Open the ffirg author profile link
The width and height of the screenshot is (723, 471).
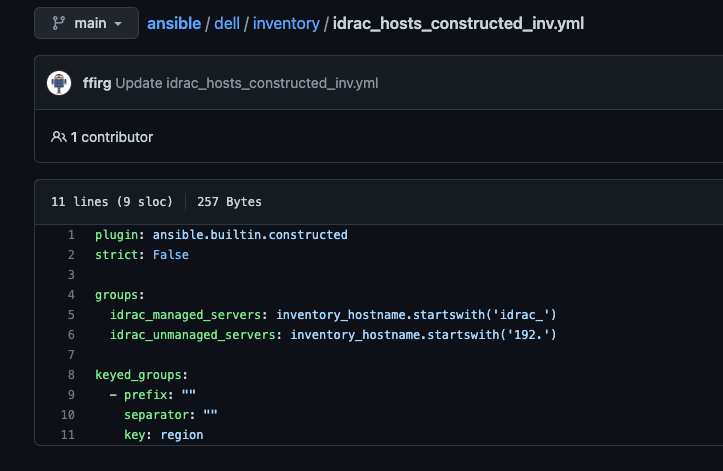tap(98, 83)
